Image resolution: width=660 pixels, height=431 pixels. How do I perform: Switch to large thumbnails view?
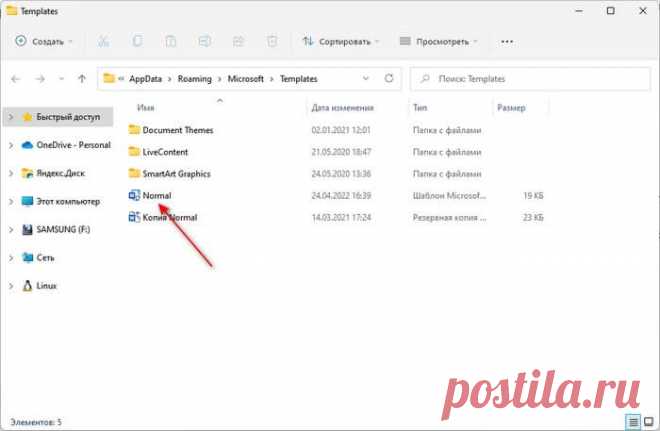click(649, 421)
